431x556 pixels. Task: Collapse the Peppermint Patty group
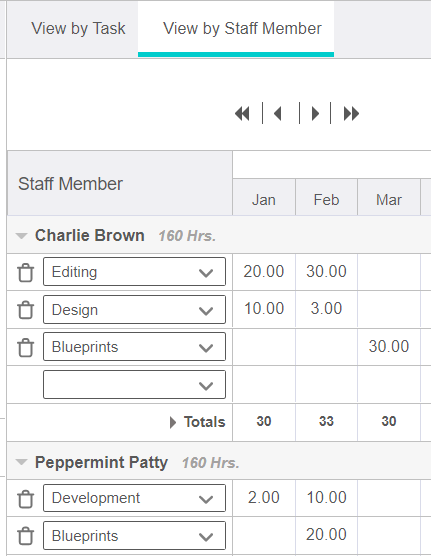pyautogui.click(x=22, y=462)
